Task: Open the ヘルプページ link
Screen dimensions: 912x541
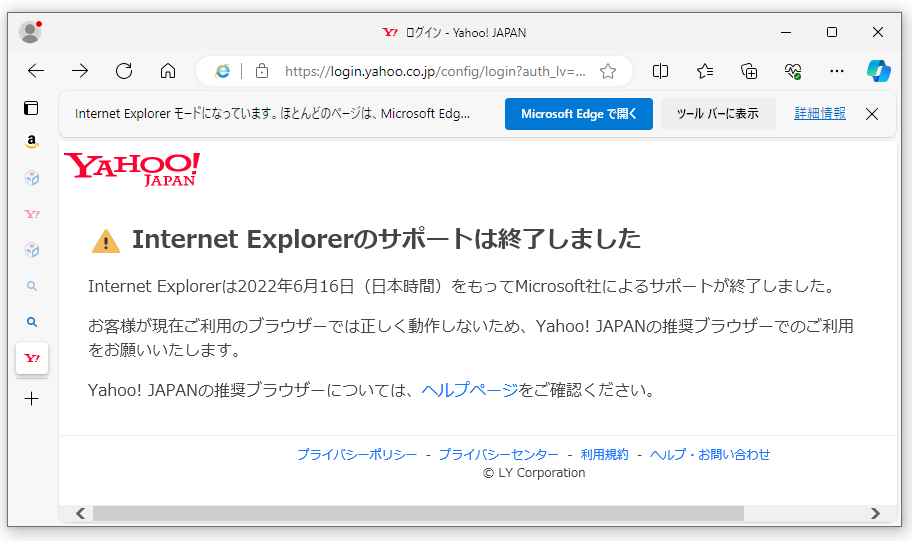Action: click(x=469, y=390)
